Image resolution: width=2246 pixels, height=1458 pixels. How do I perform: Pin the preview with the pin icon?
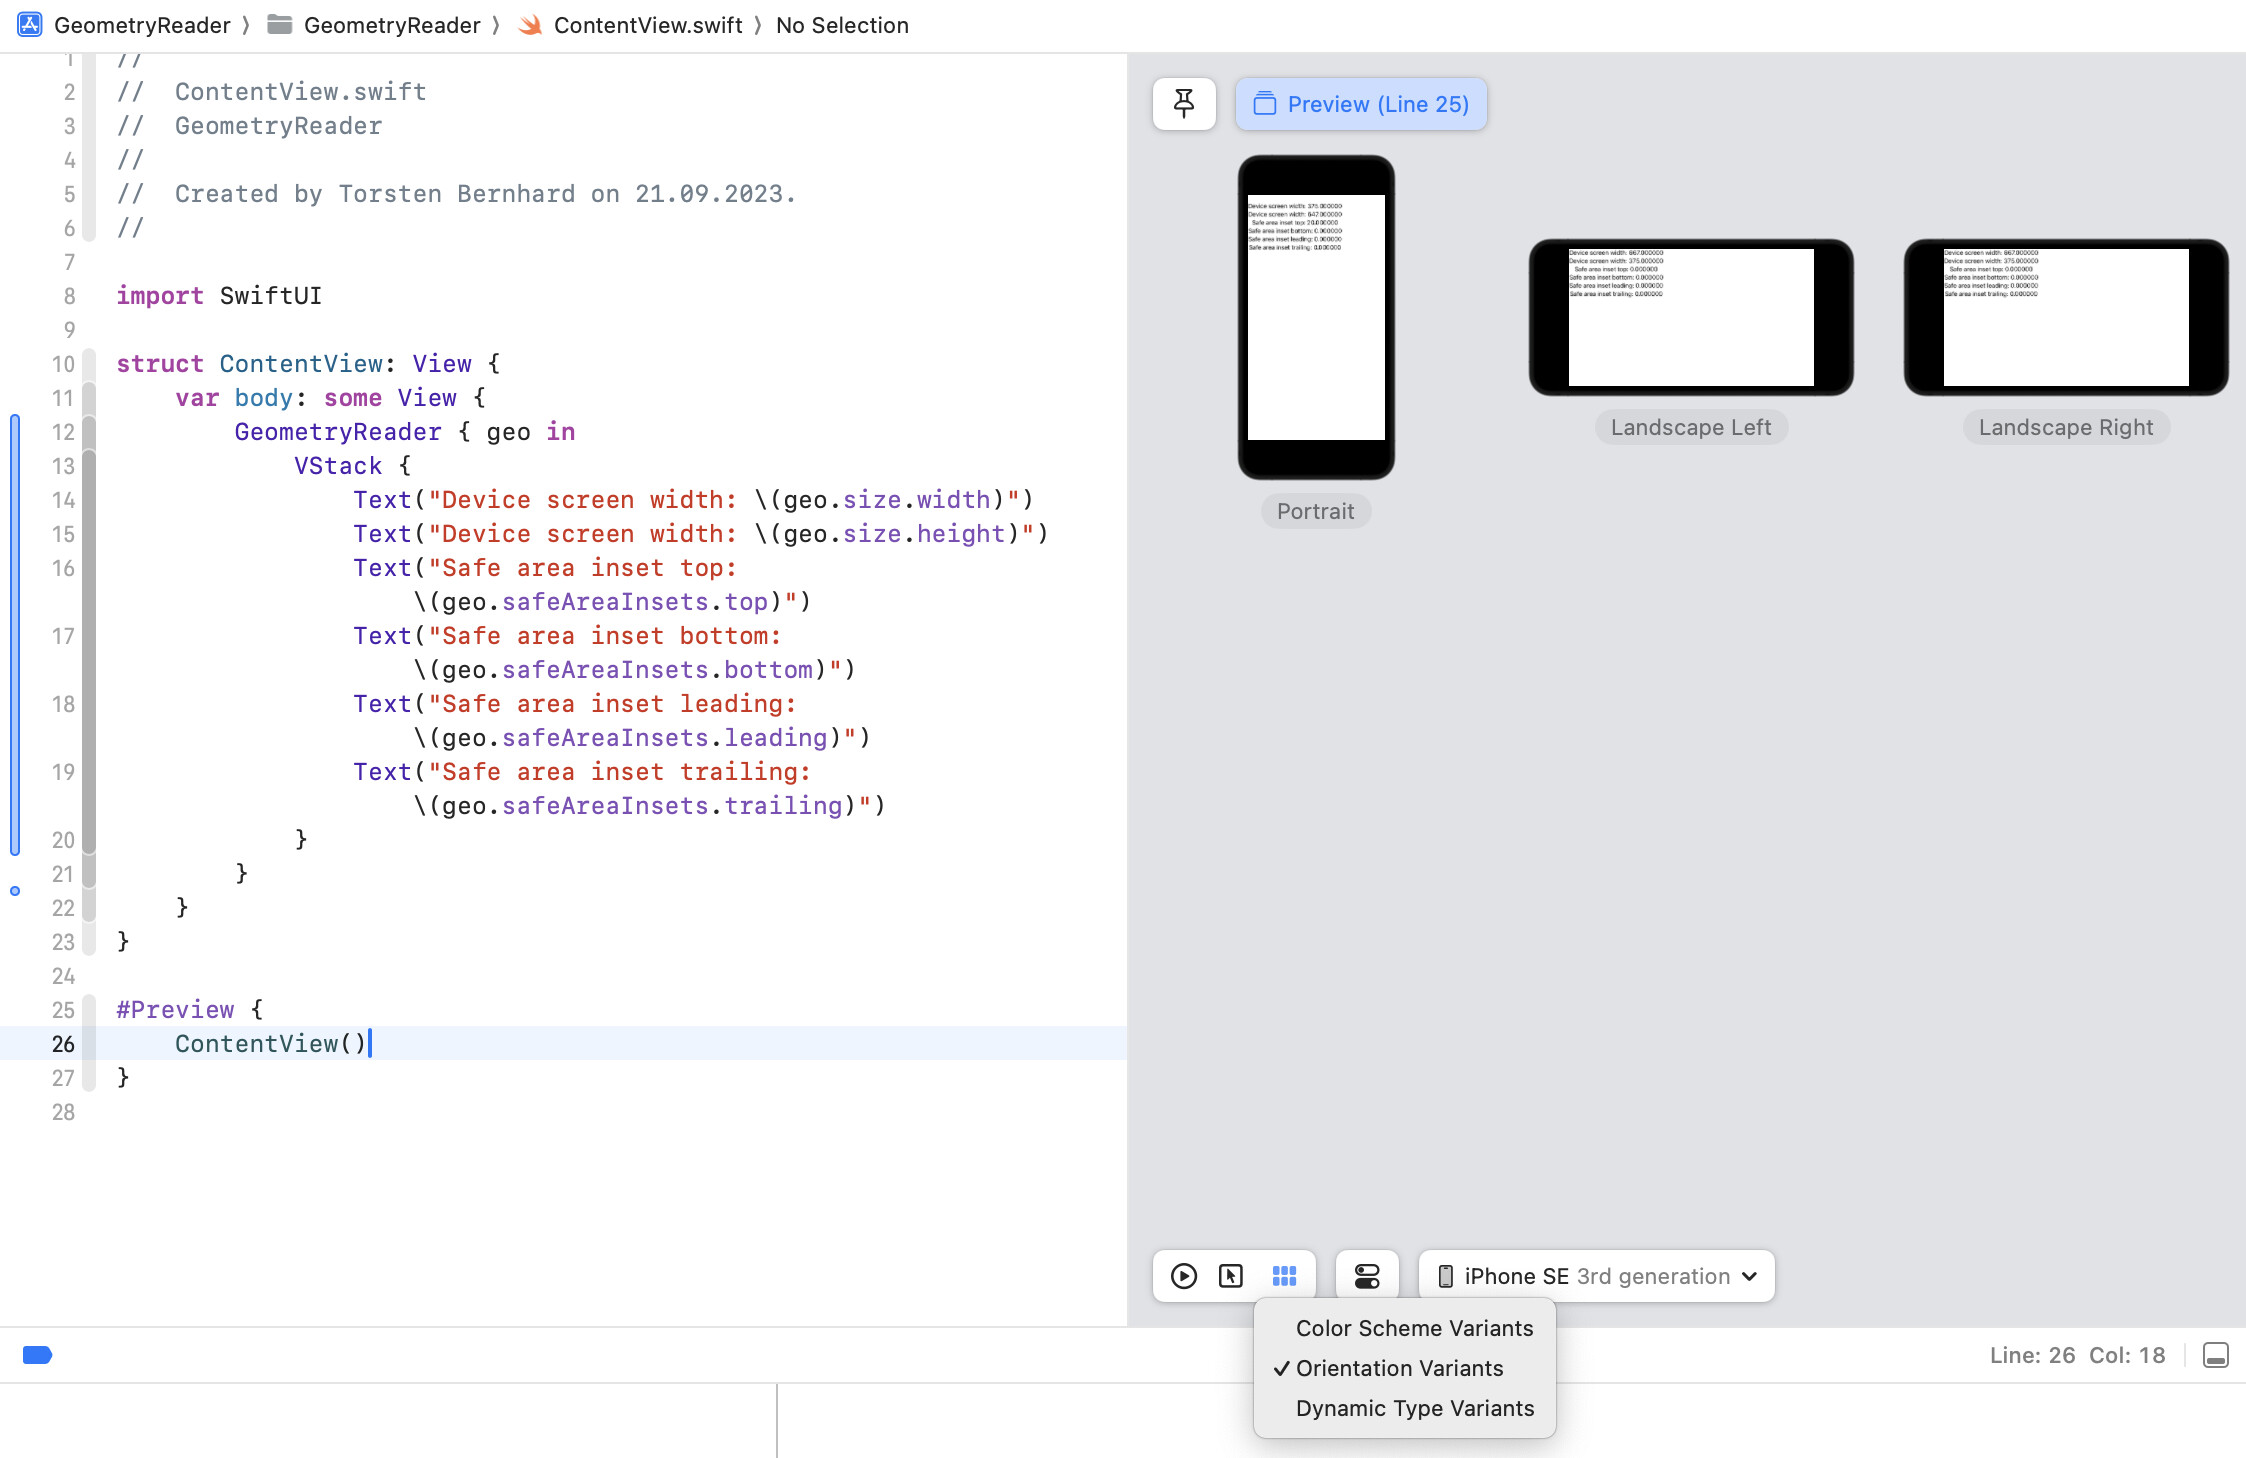tap(1184, 104)
